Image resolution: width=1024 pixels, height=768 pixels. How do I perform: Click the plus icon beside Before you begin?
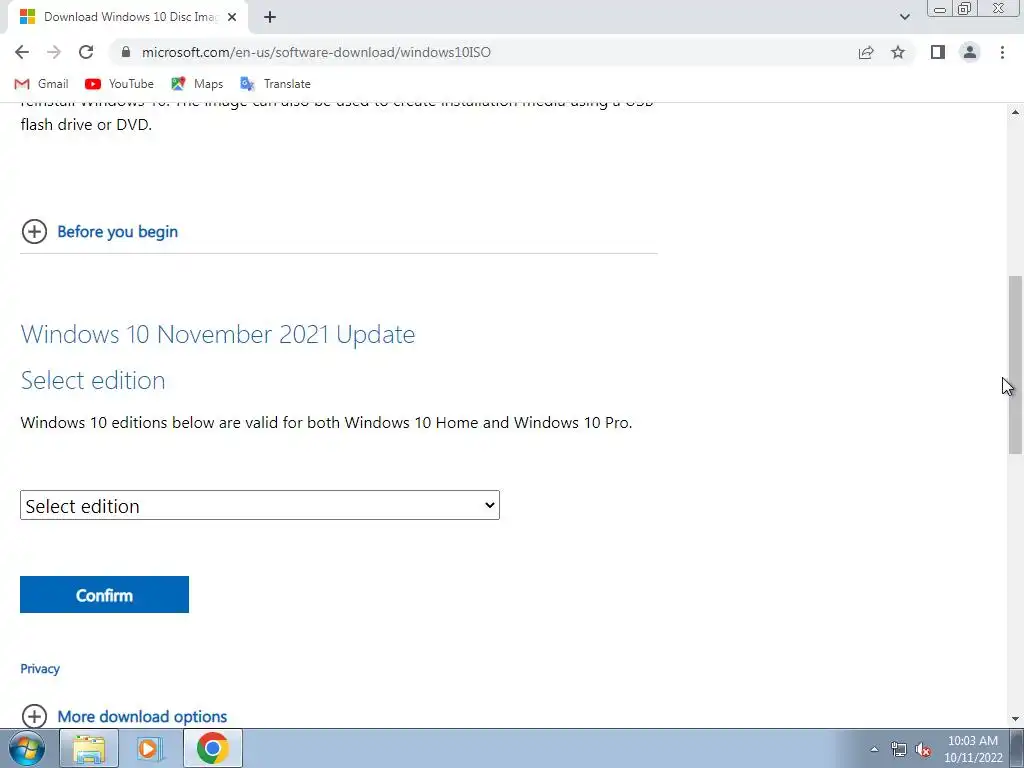click(34, 231)
